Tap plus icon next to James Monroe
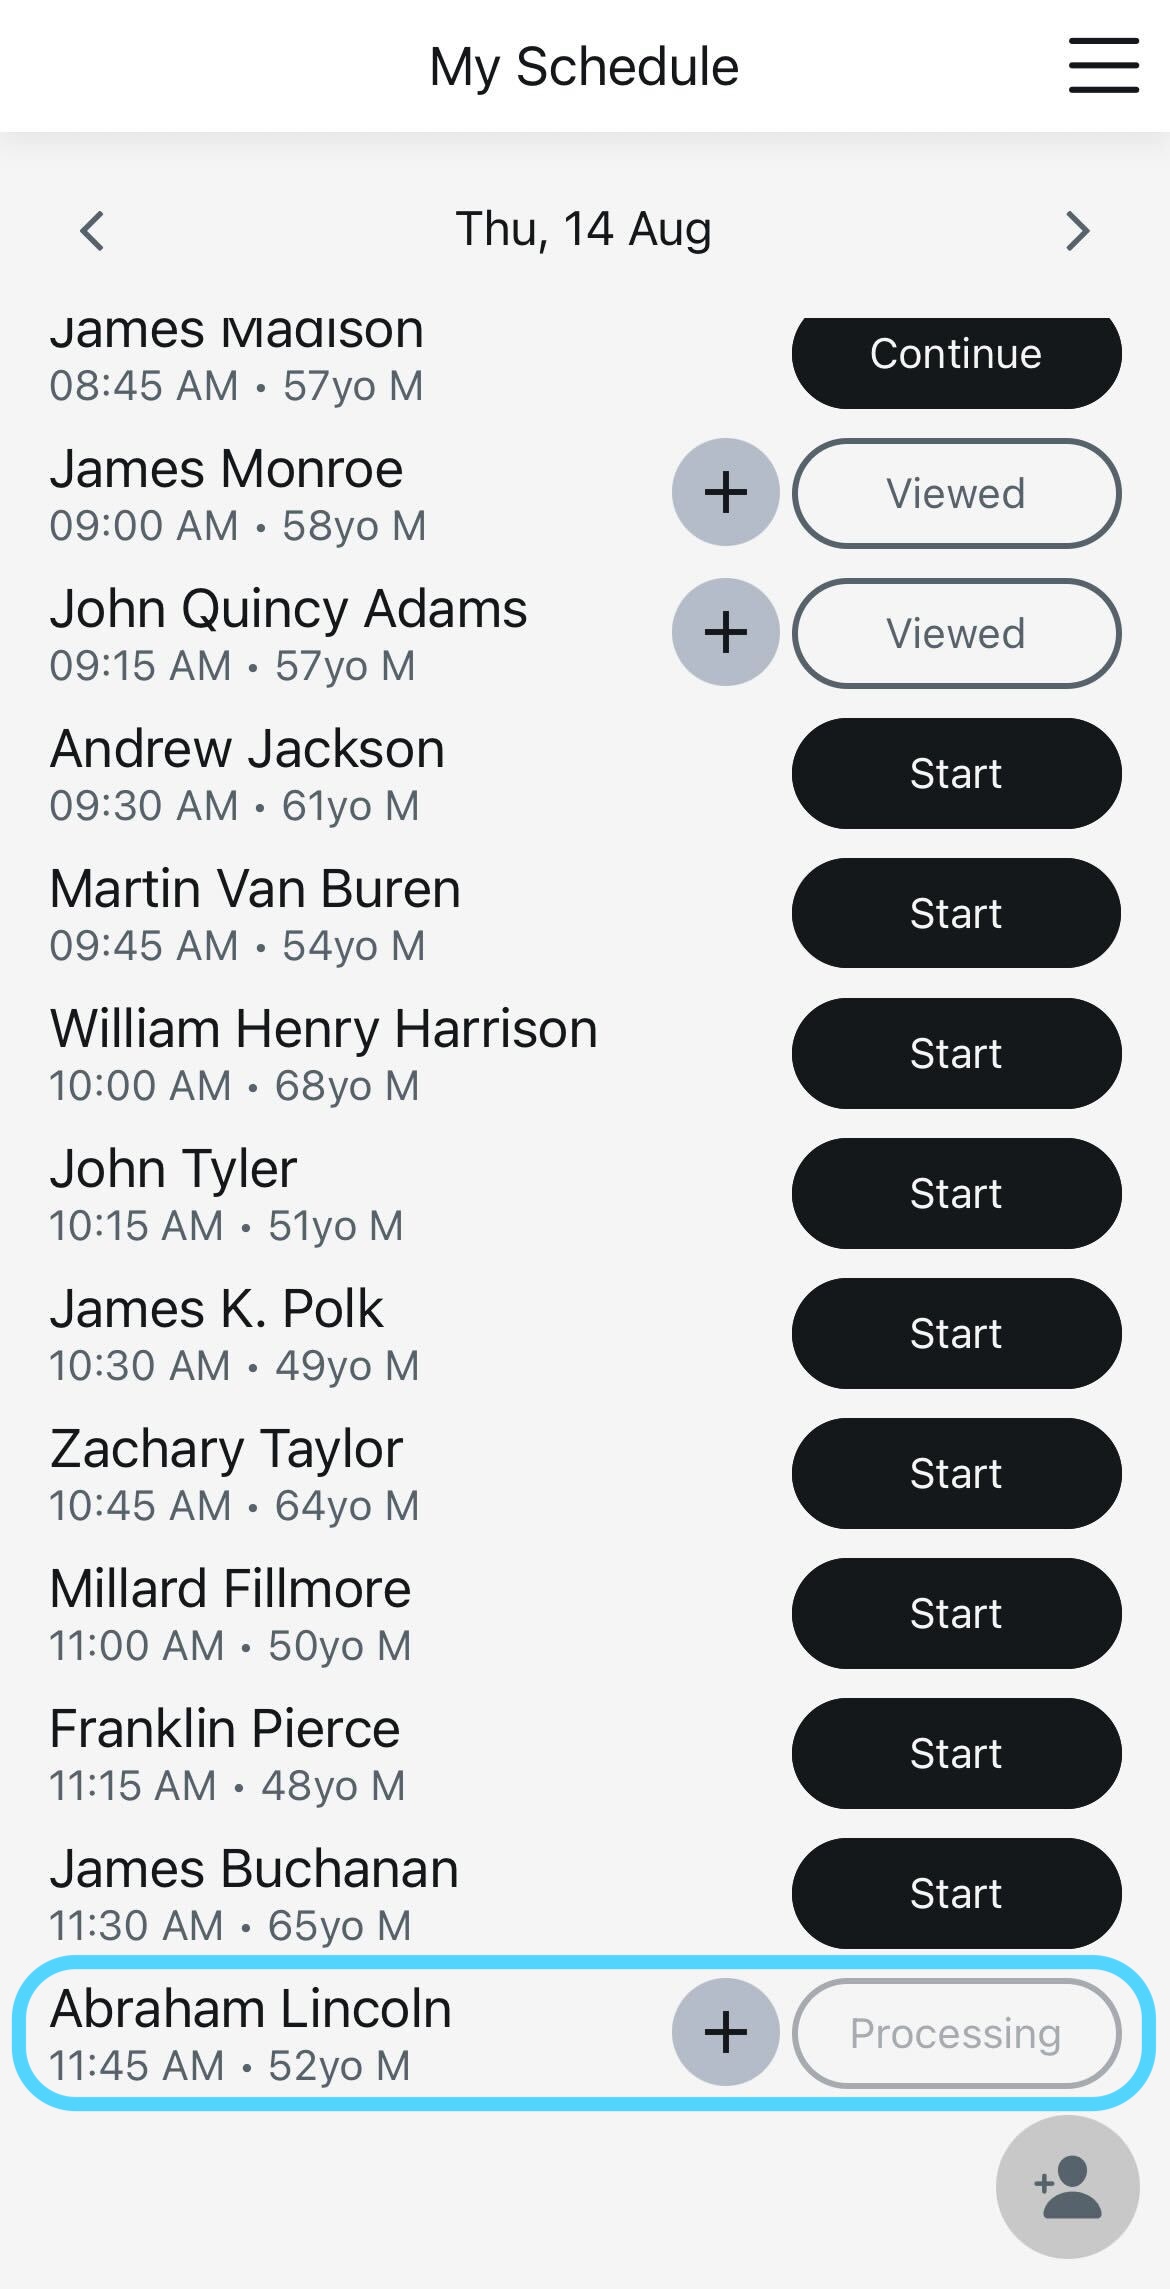The height and width of the screenshot is (2289, 1170). [726, 492]
